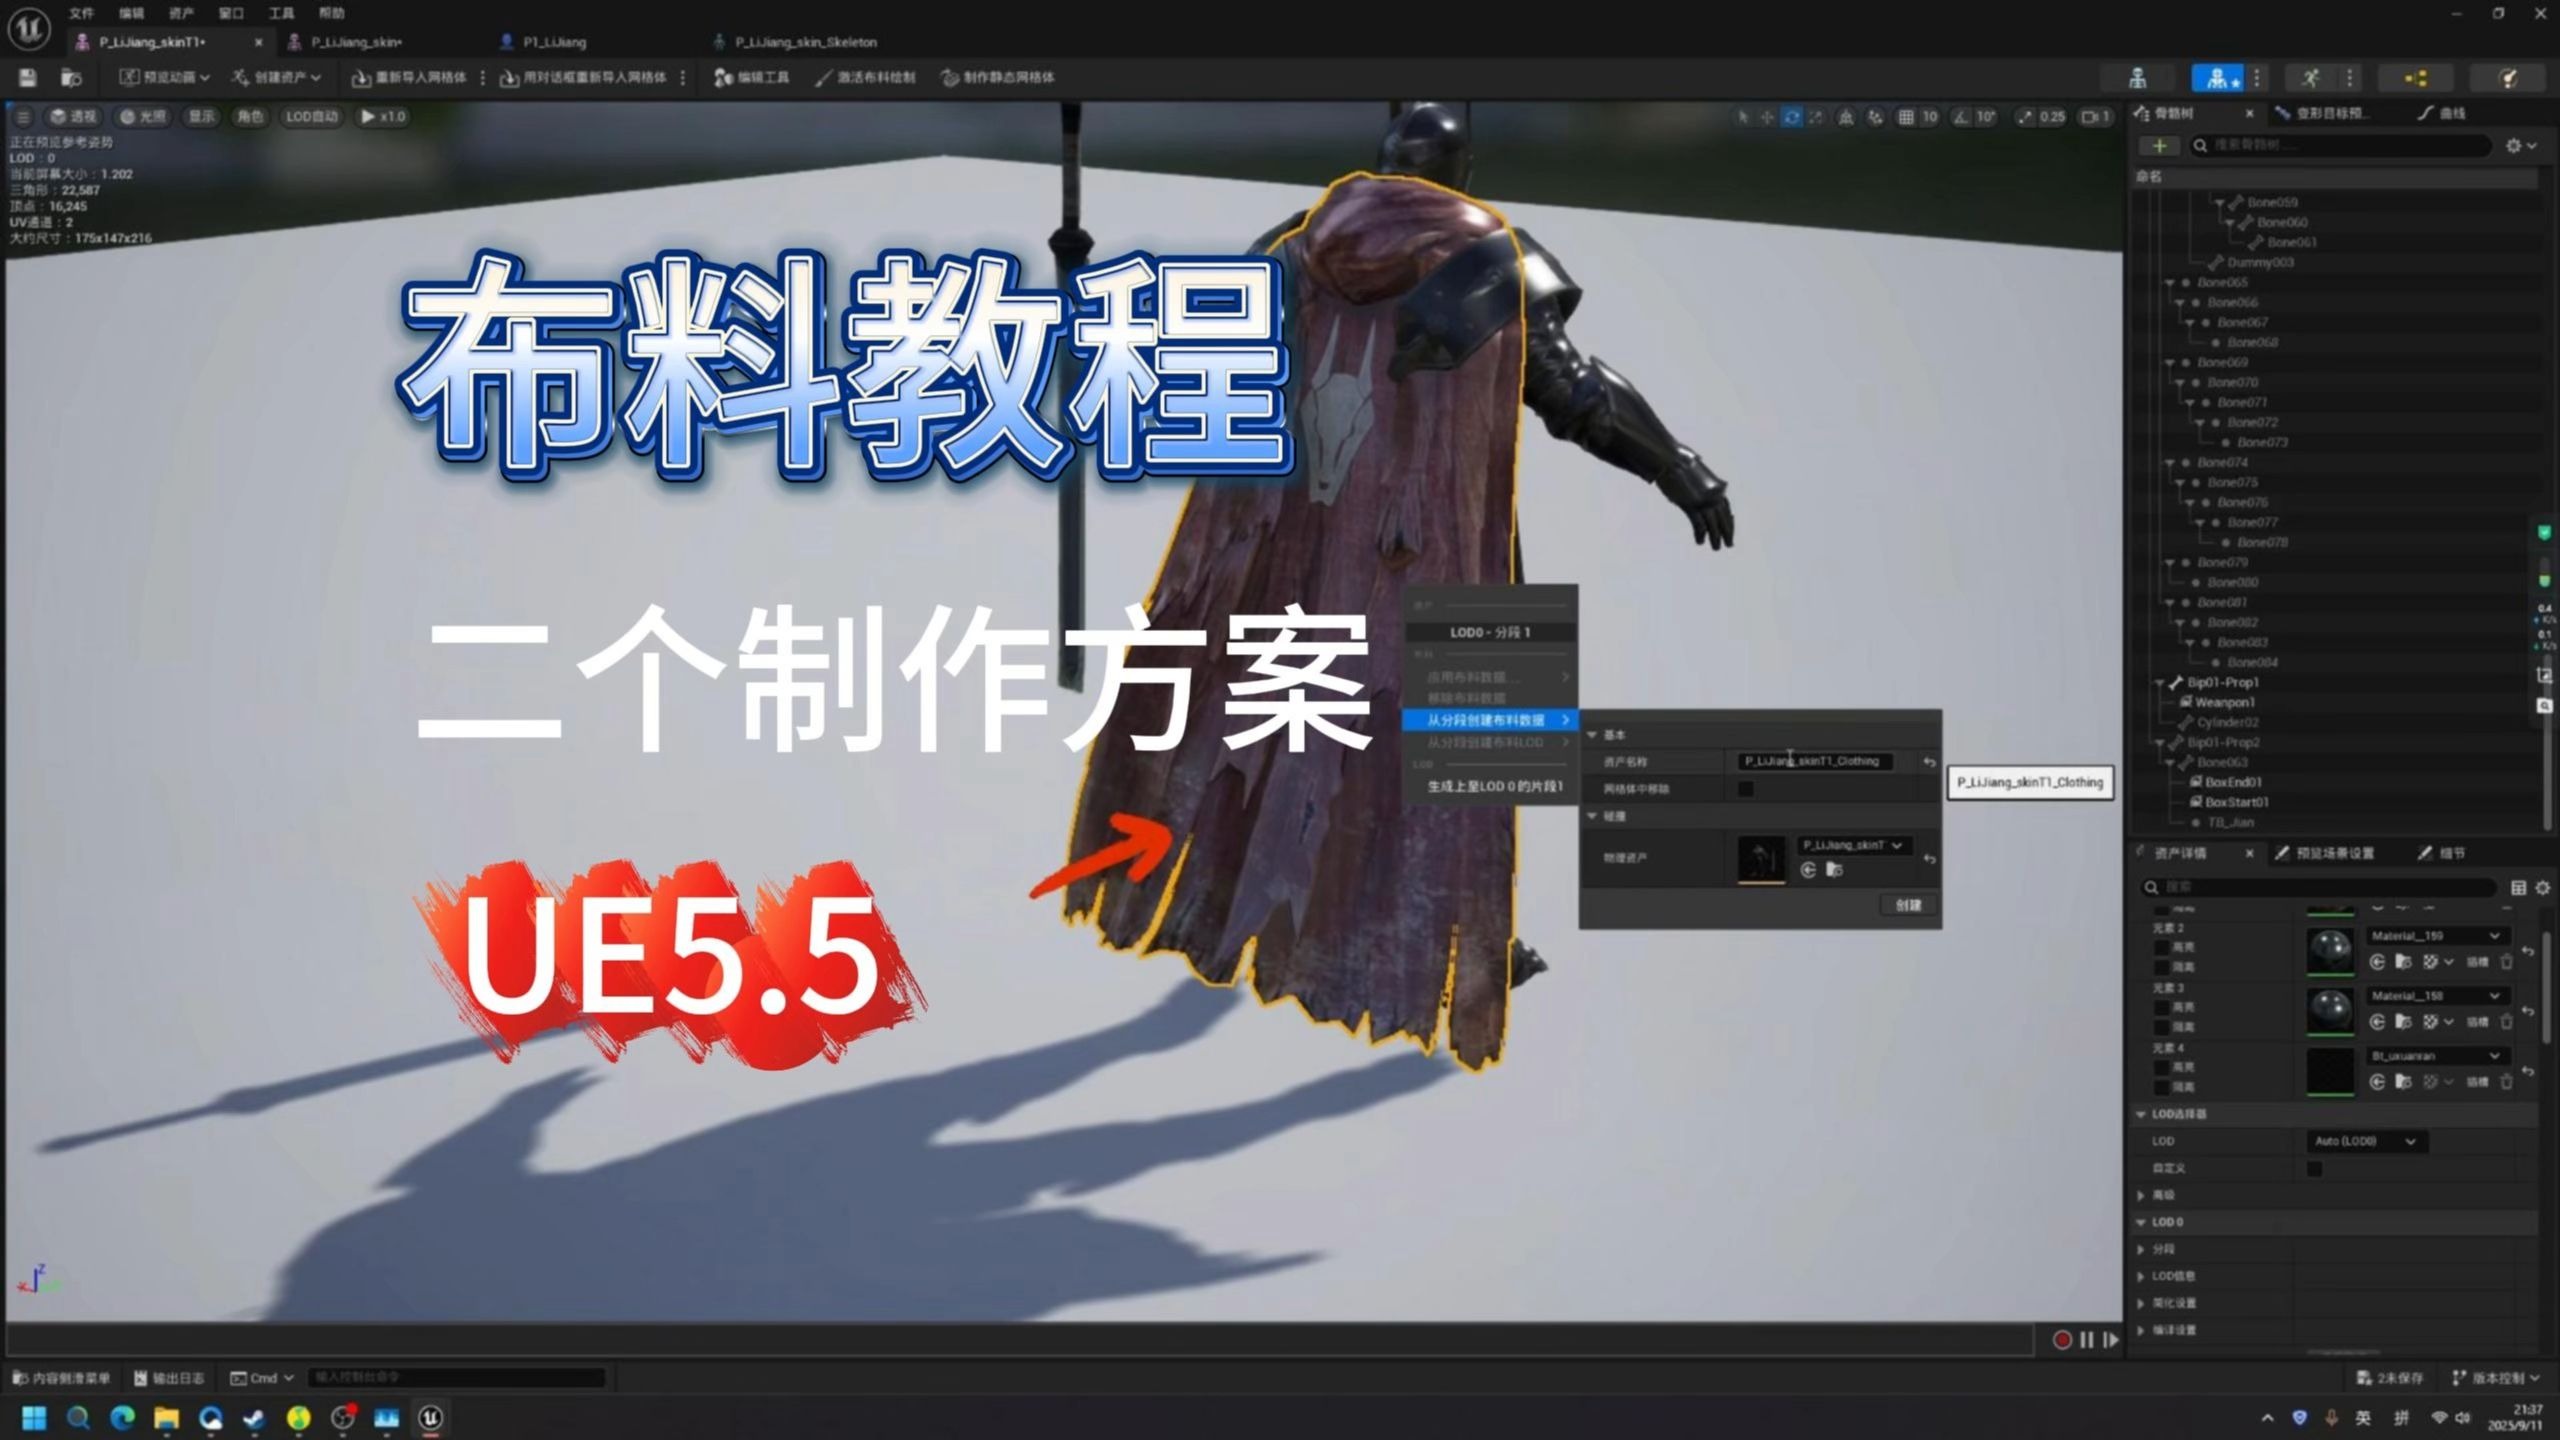Use selected asset arrow for Bt_uxuanran
Screen dimensions: 2560x1440
pyautogui.click(x=2377, y=1081)
